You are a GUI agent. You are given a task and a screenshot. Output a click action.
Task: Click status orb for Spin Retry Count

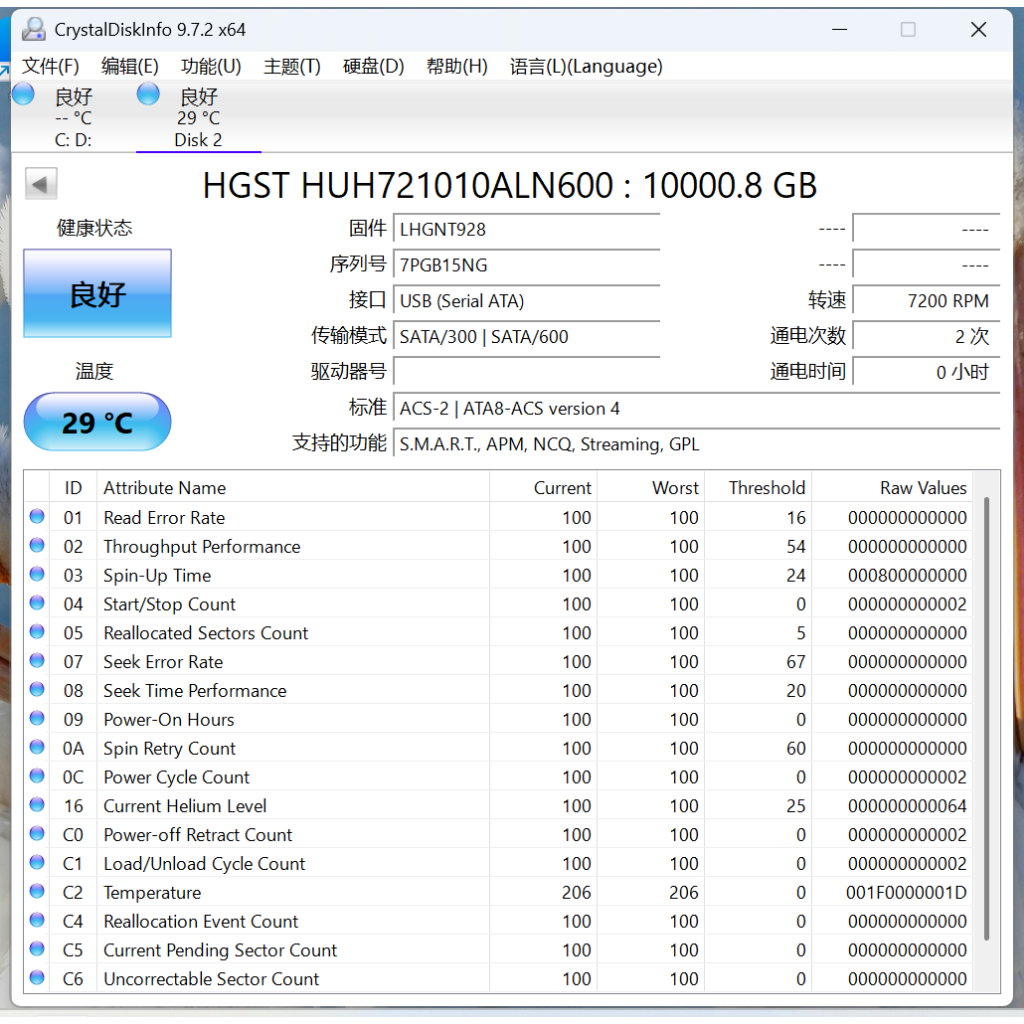[37, 747]
